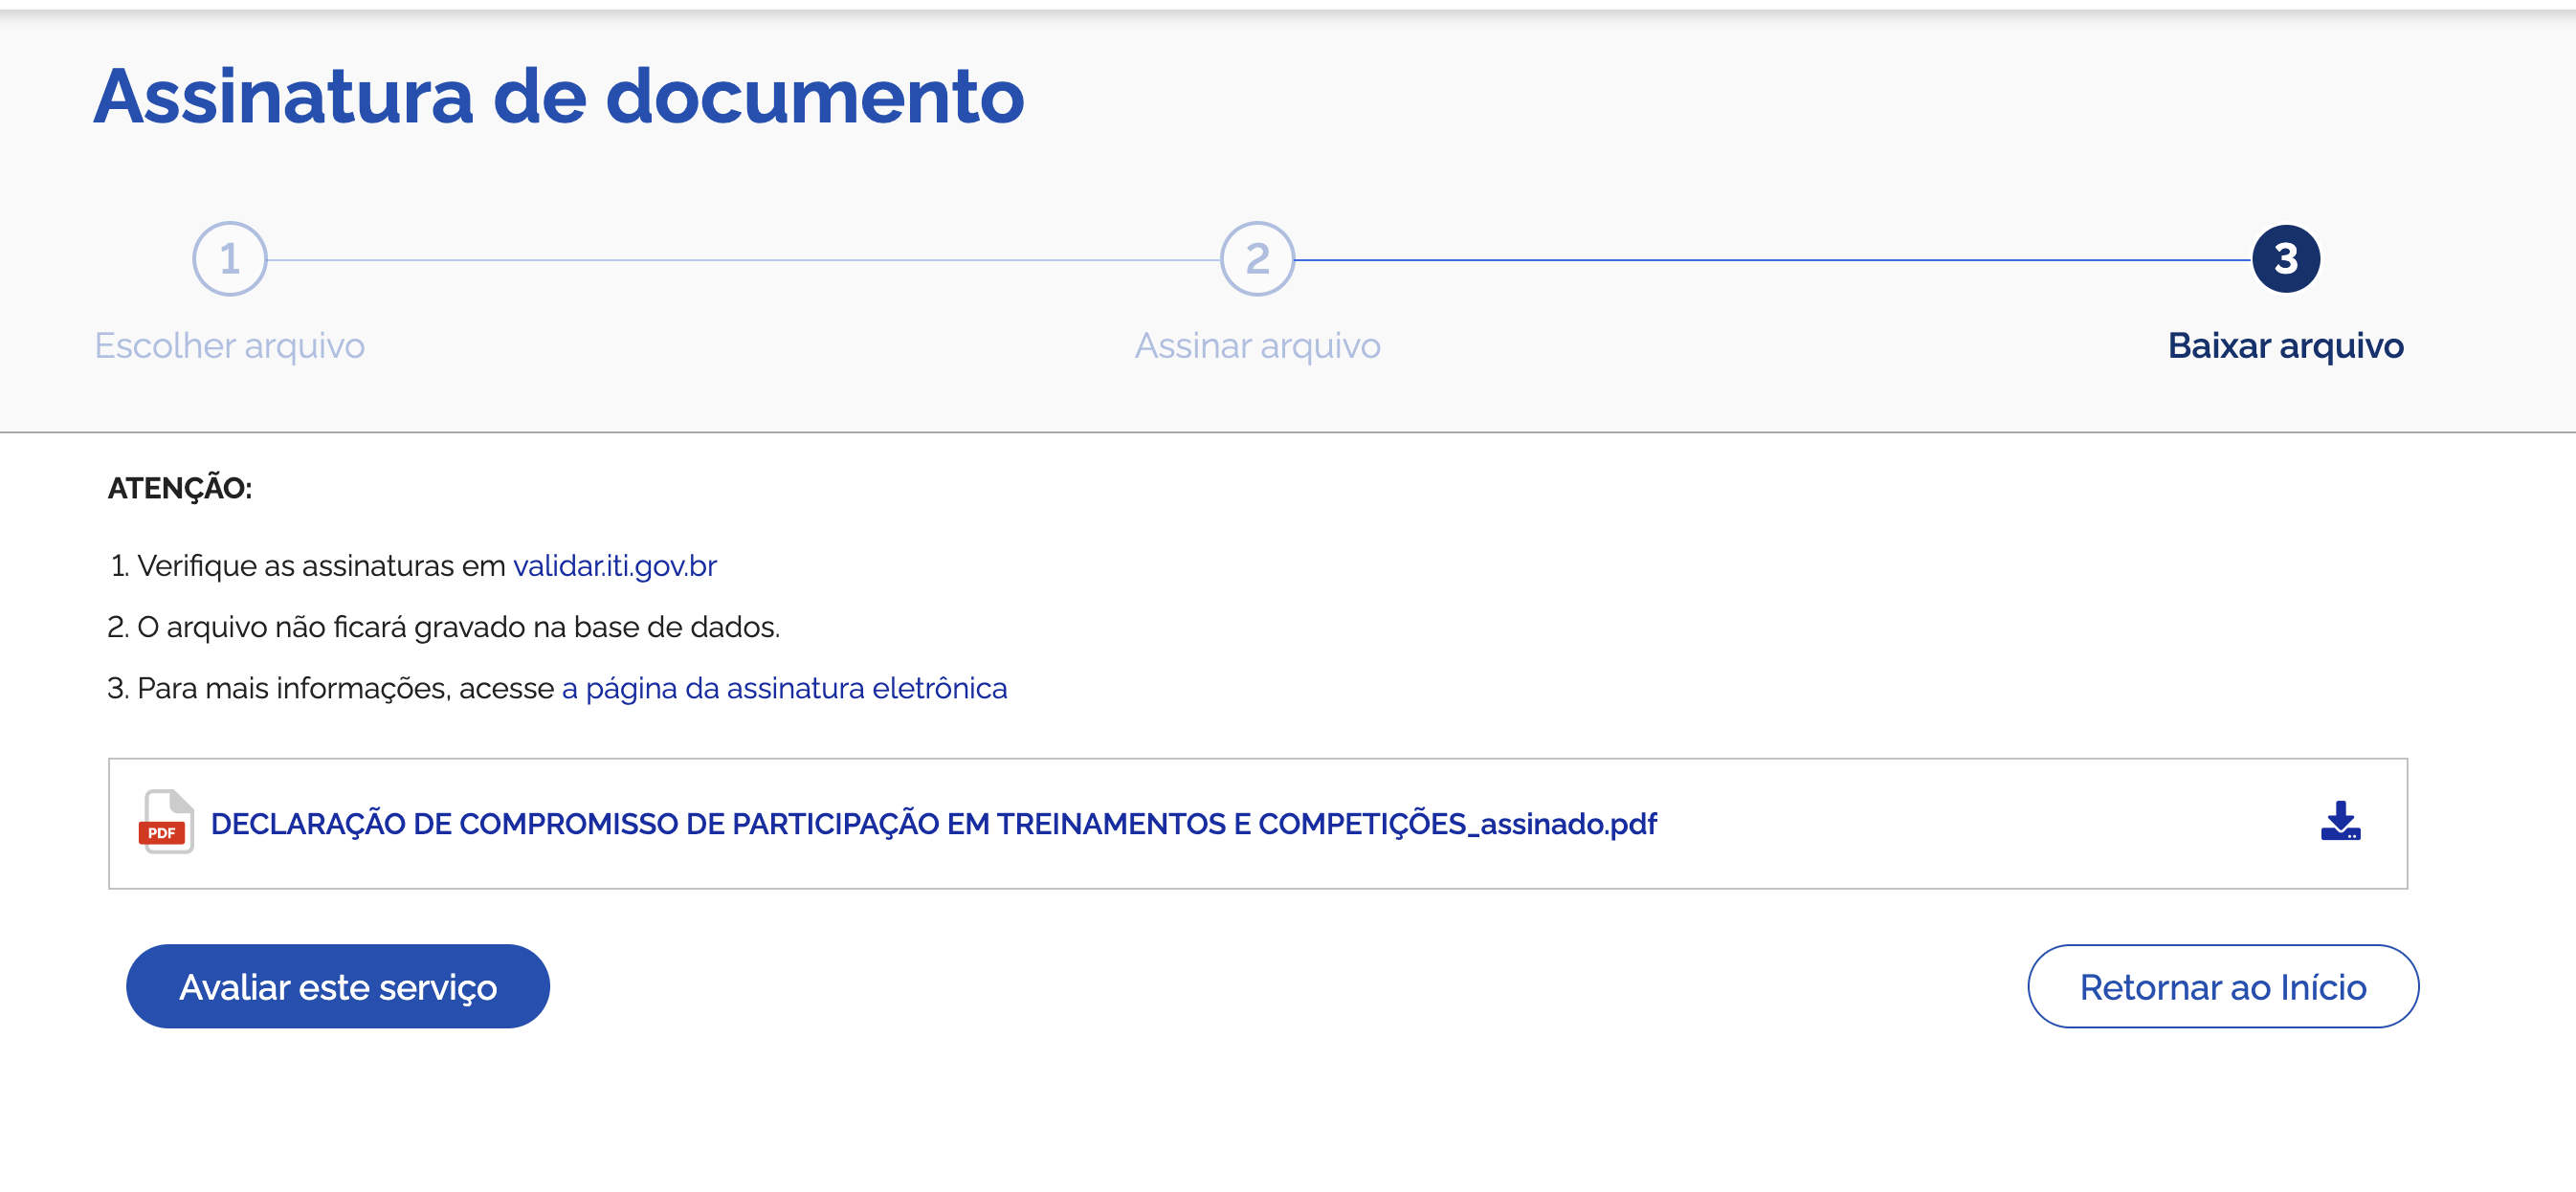Select step 2 circle in the stepper
Viewport: 2576px width, 1192px height.
point(1257,259)
